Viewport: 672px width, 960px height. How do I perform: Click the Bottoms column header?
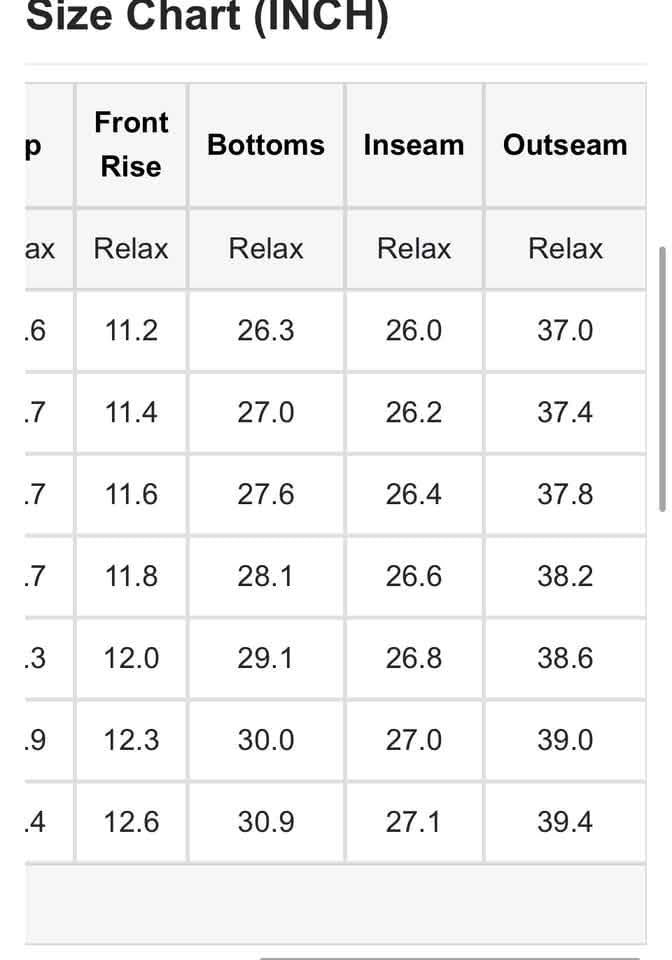266,145
